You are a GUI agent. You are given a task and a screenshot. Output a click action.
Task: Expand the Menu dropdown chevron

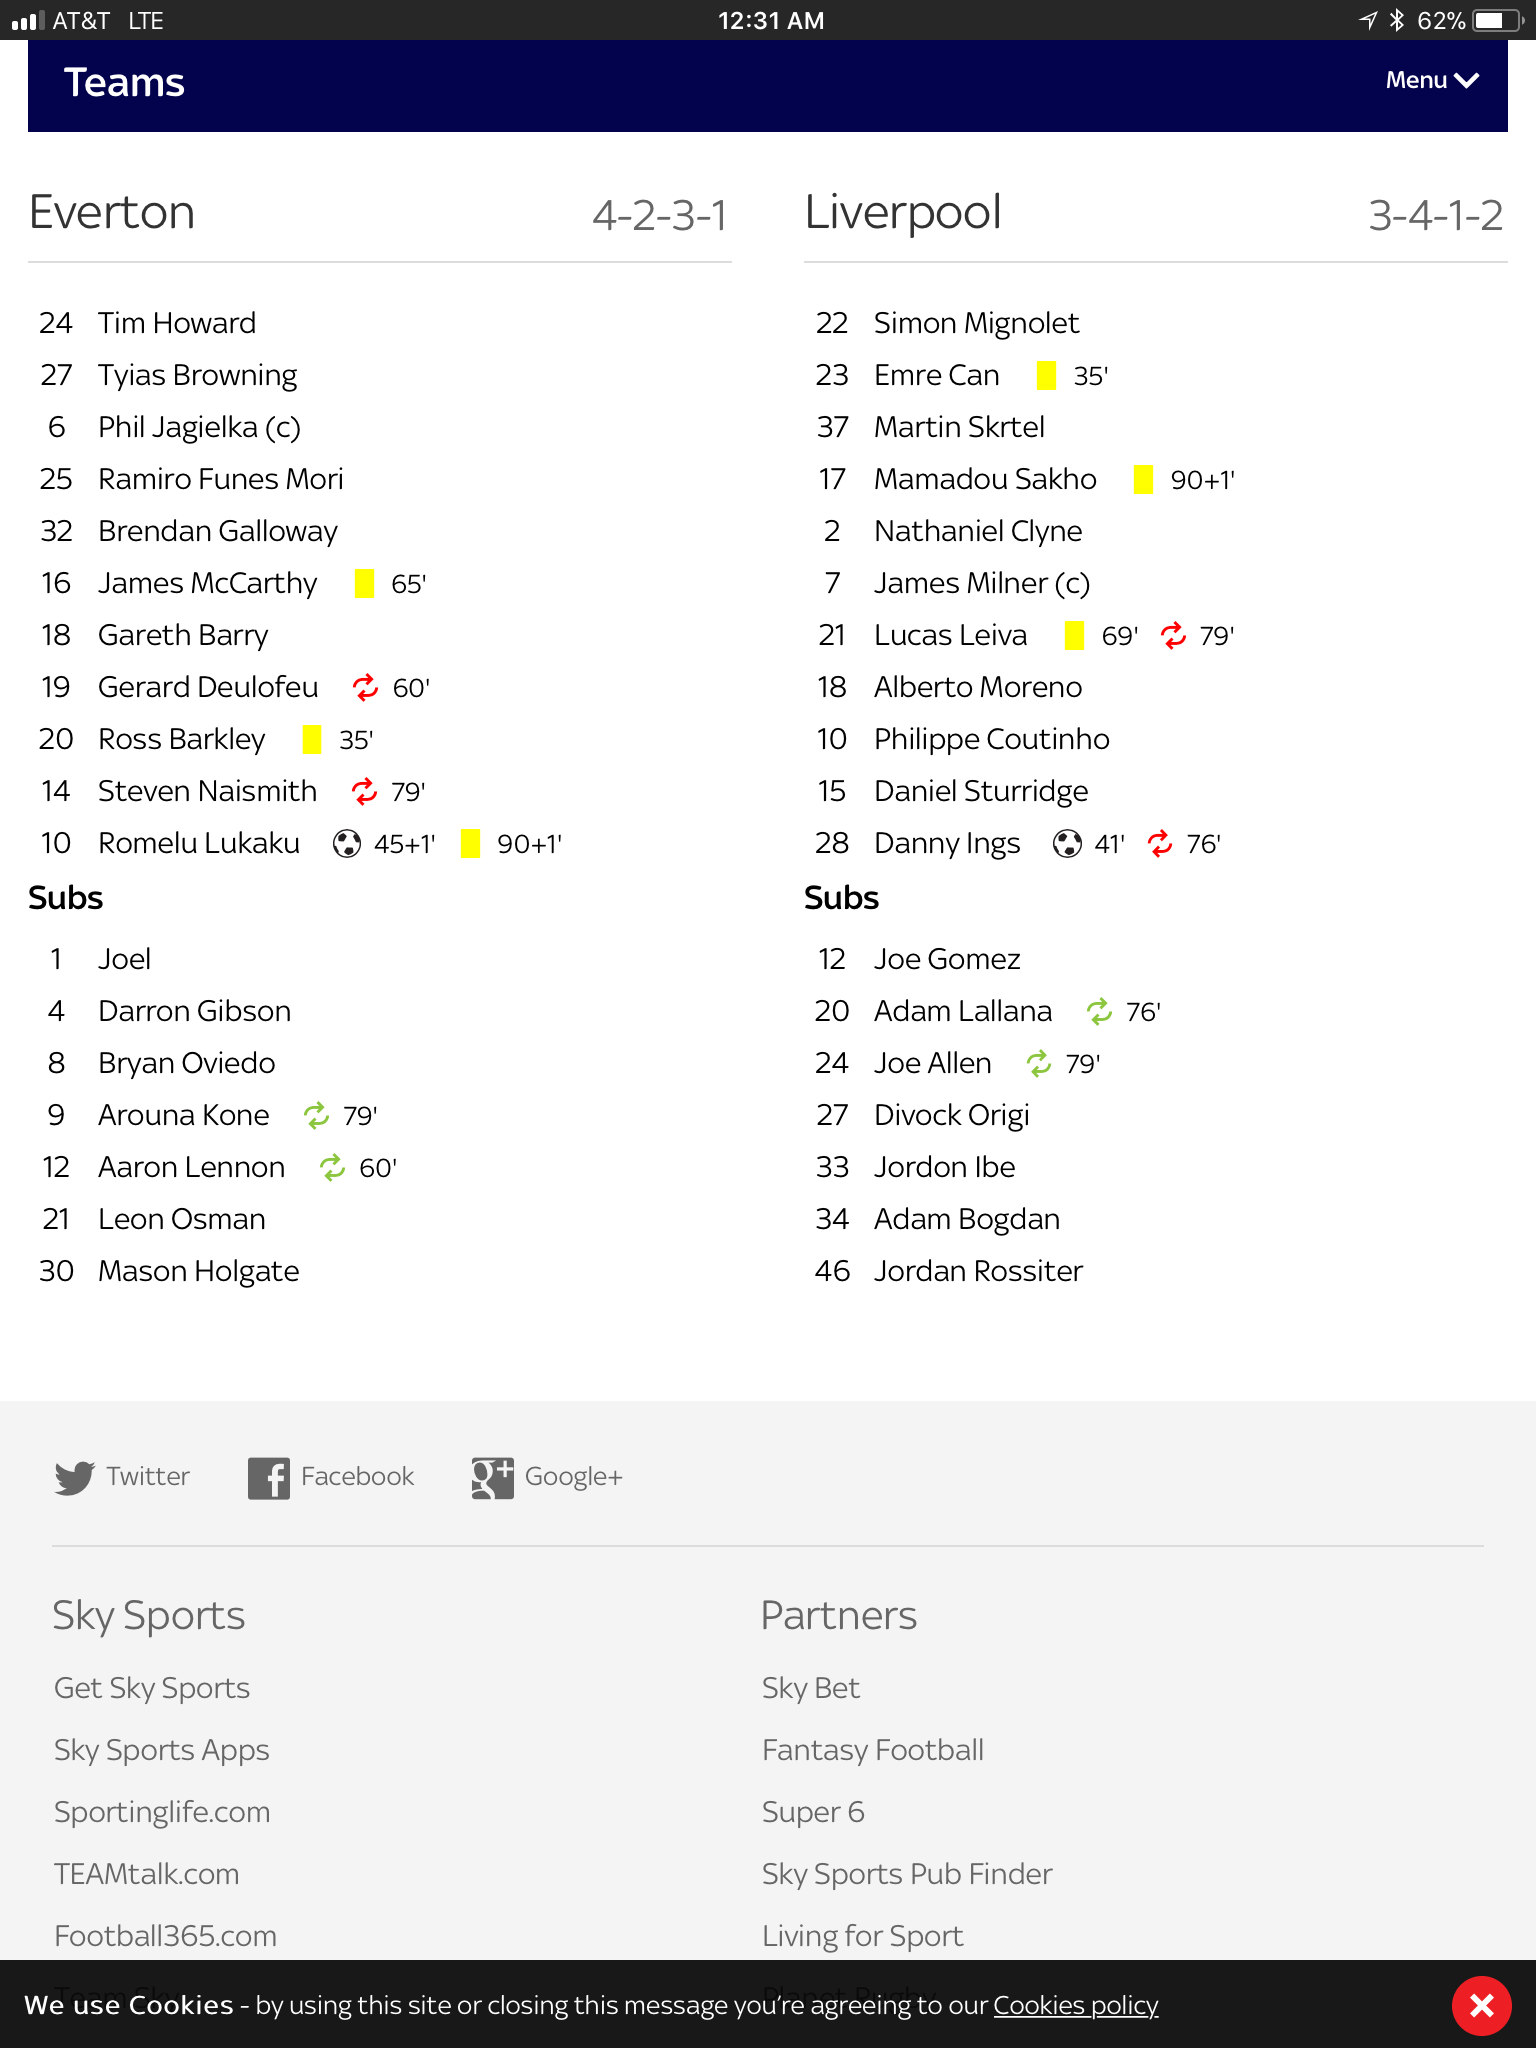[1467, 81]
